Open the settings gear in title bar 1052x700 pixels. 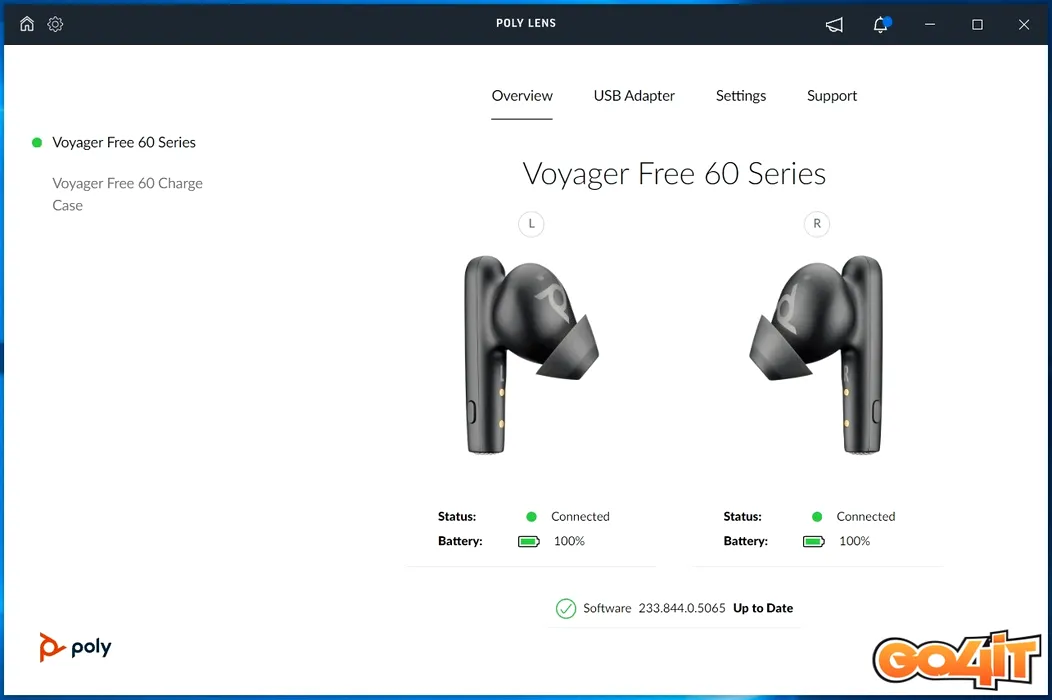tap(55, 24)
